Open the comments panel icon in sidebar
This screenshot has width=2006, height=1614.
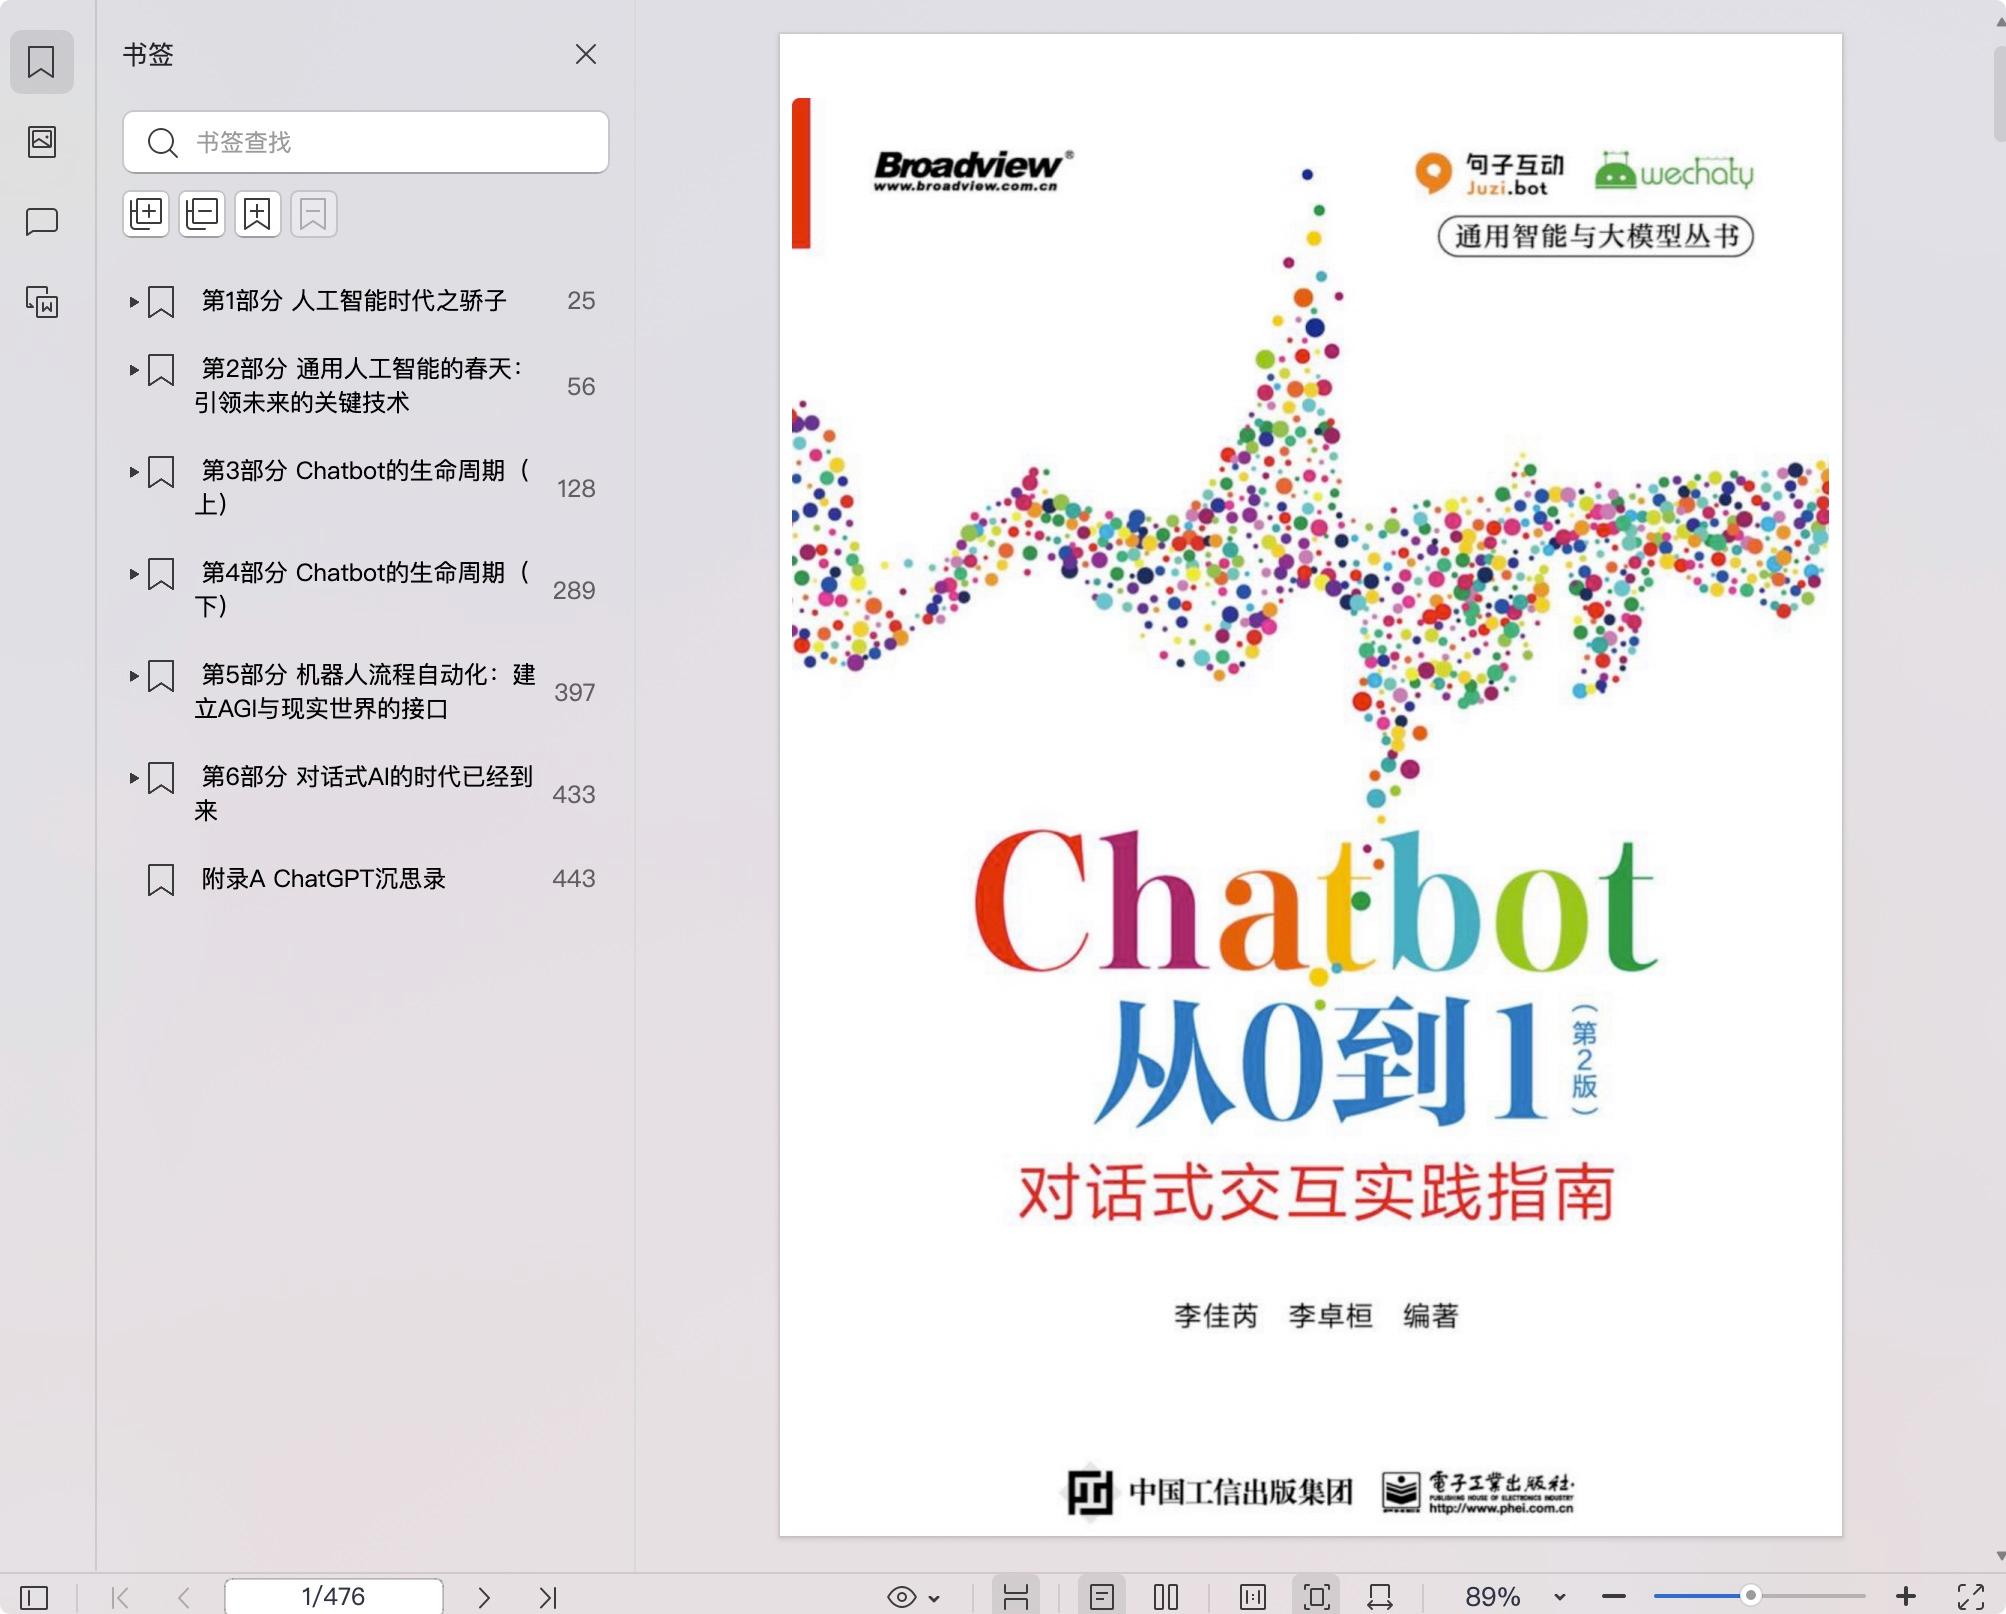coord(41,221)
